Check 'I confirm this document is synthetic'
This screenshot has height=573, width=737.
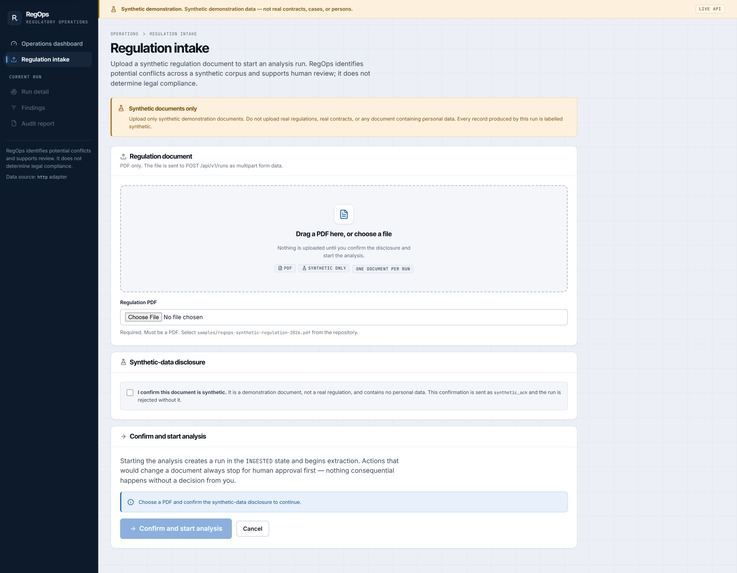pyautogui.click(x=130, y=392)
